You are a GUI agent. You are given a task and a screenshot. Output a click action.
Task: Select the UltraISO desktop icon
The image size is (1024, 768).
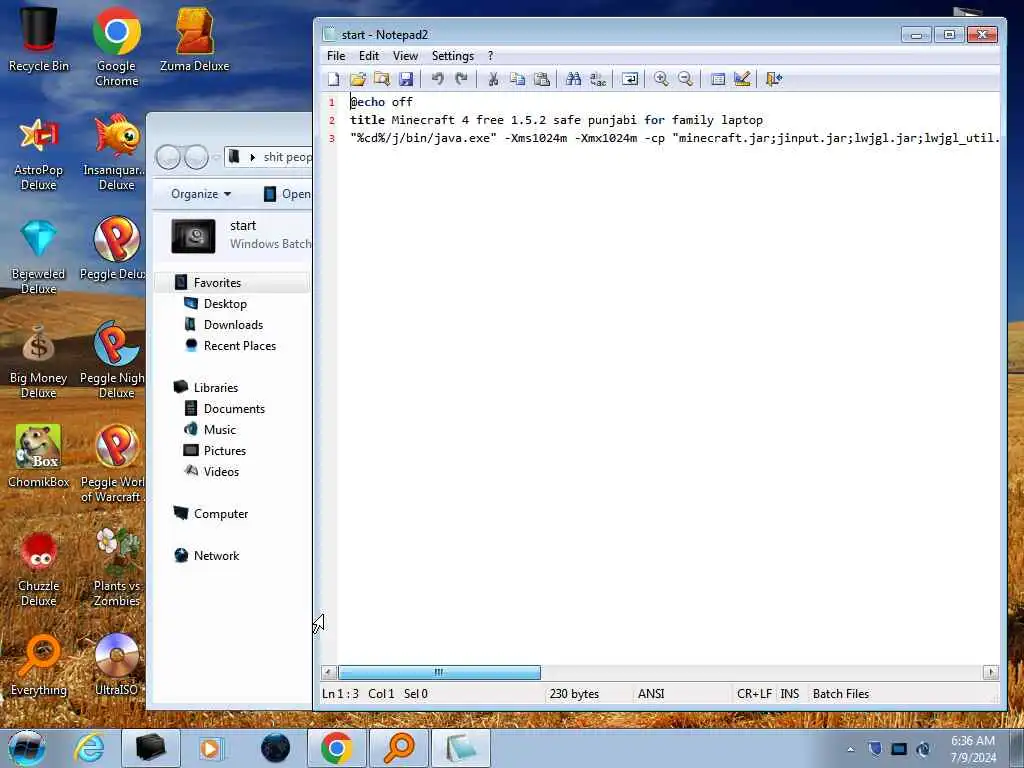coord(116,664)
